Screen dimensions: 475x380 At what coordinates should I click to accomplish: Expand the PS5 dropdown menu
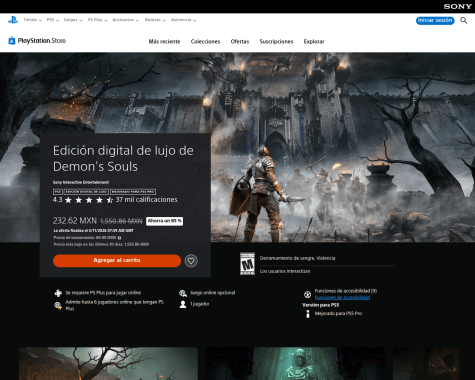click(x=53, y=20)
